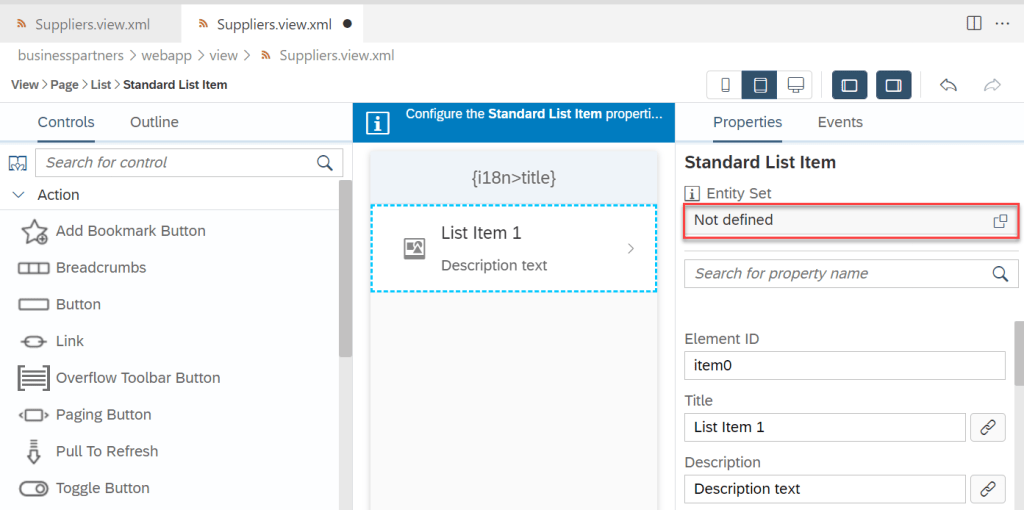The width and height of the screenshot is (1024, 510).
Task: Switch to tablet device view
Action: pos(760,85)
